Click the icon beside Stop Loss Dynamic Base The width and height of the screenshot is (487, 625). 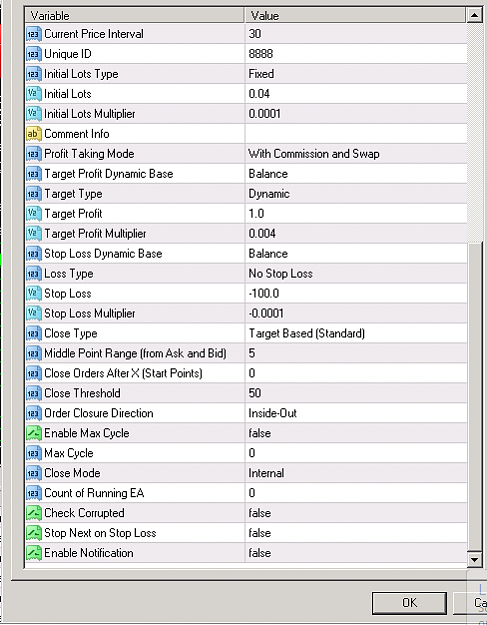34,254
